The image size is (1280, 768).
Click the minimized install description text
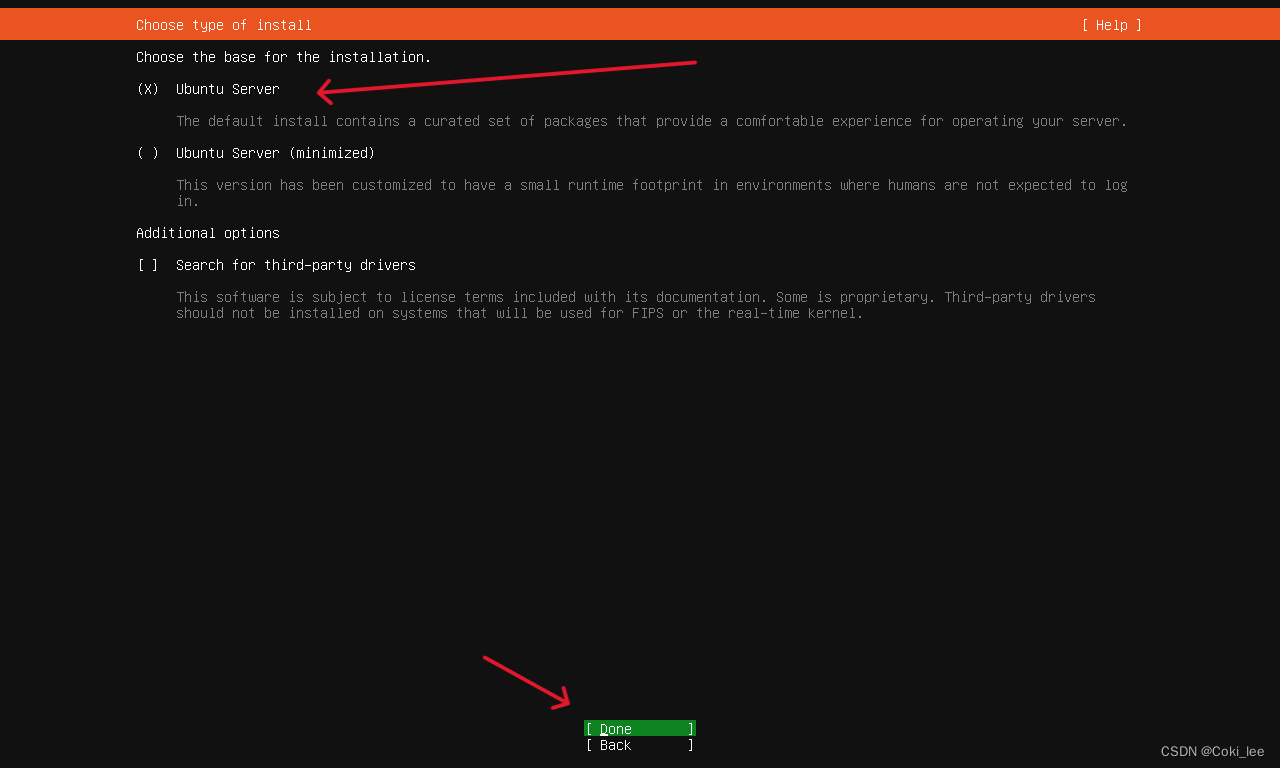point(651,185)
